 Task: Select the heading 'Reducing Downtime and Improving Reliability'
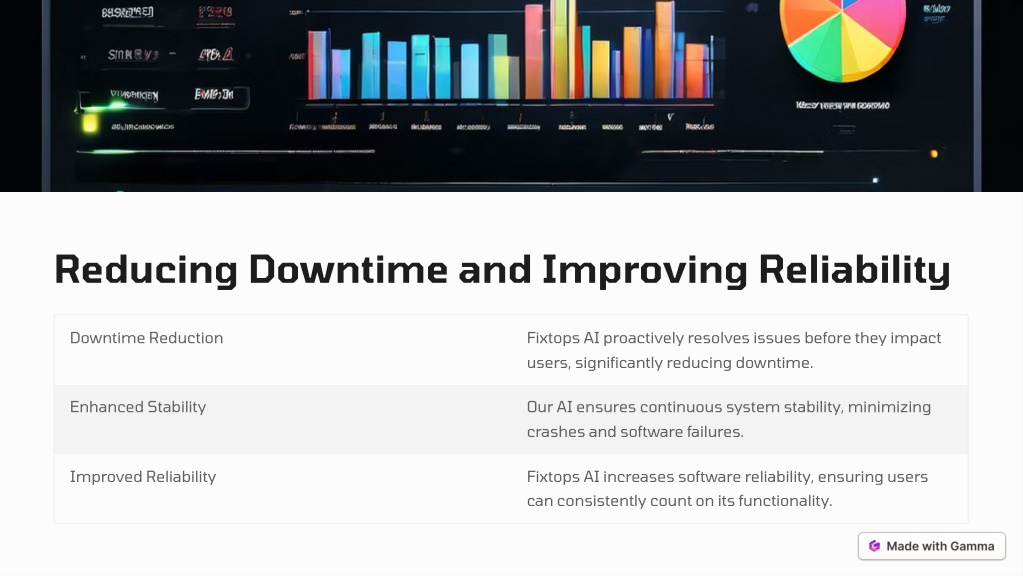[502, 270]
